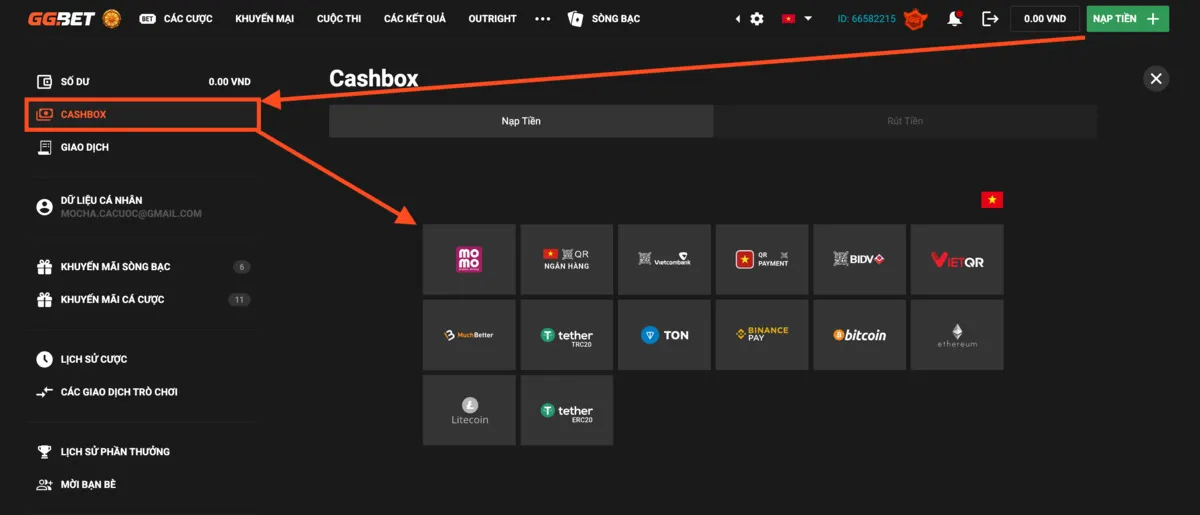Choose Ethereum deposit tile

point(957,335)
